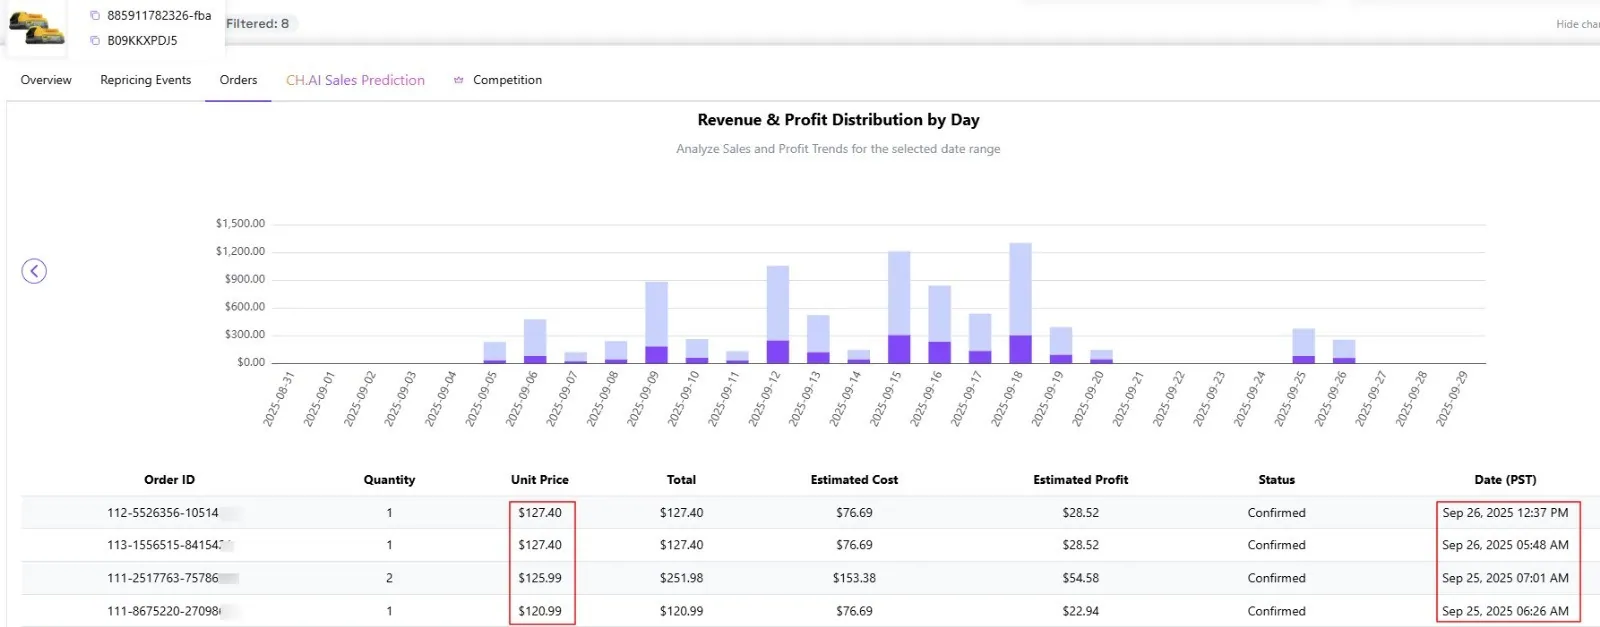Click the Filtered: 8 badge

pyautogui.click(x=258, y=23)
